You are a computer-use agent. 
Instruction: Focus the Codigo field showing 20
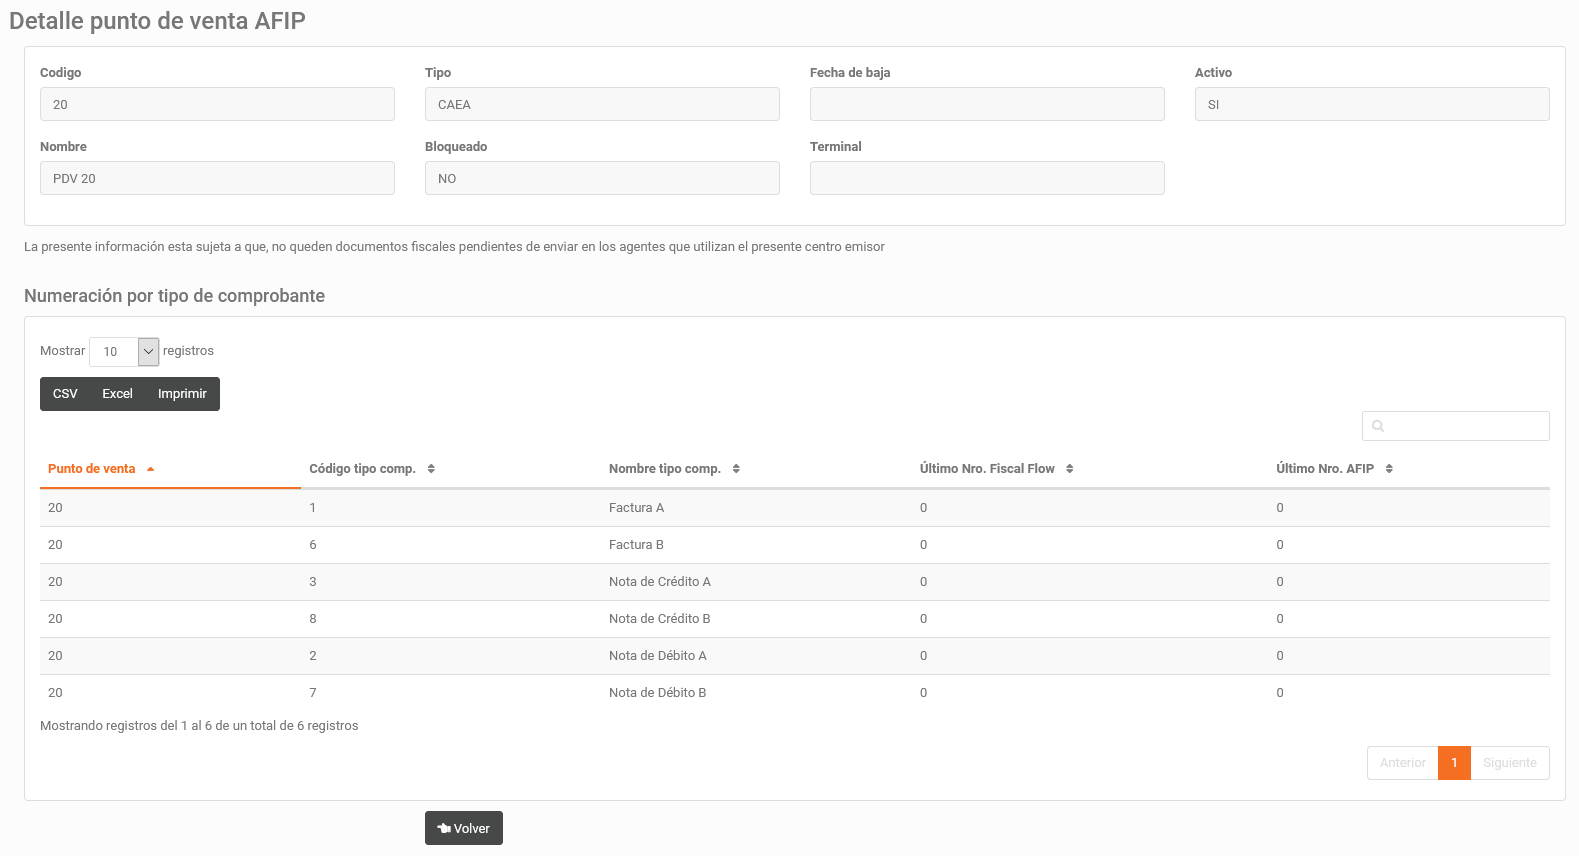217,104
